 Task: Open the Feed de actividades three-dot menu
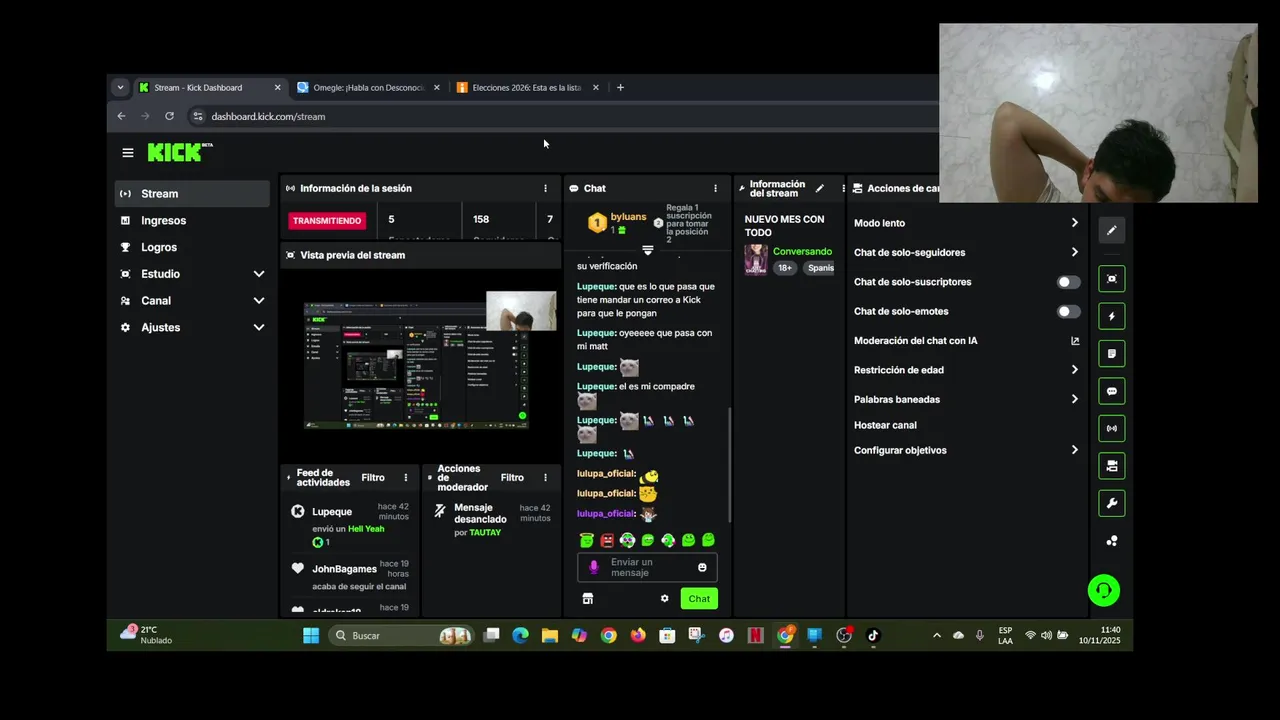pyautogui.click(x=405, y=478)
